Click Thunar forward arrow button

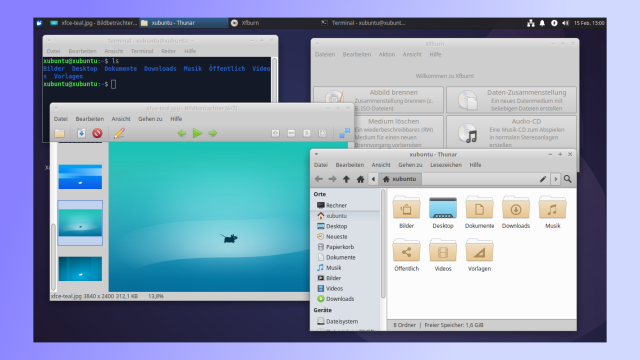332,179
